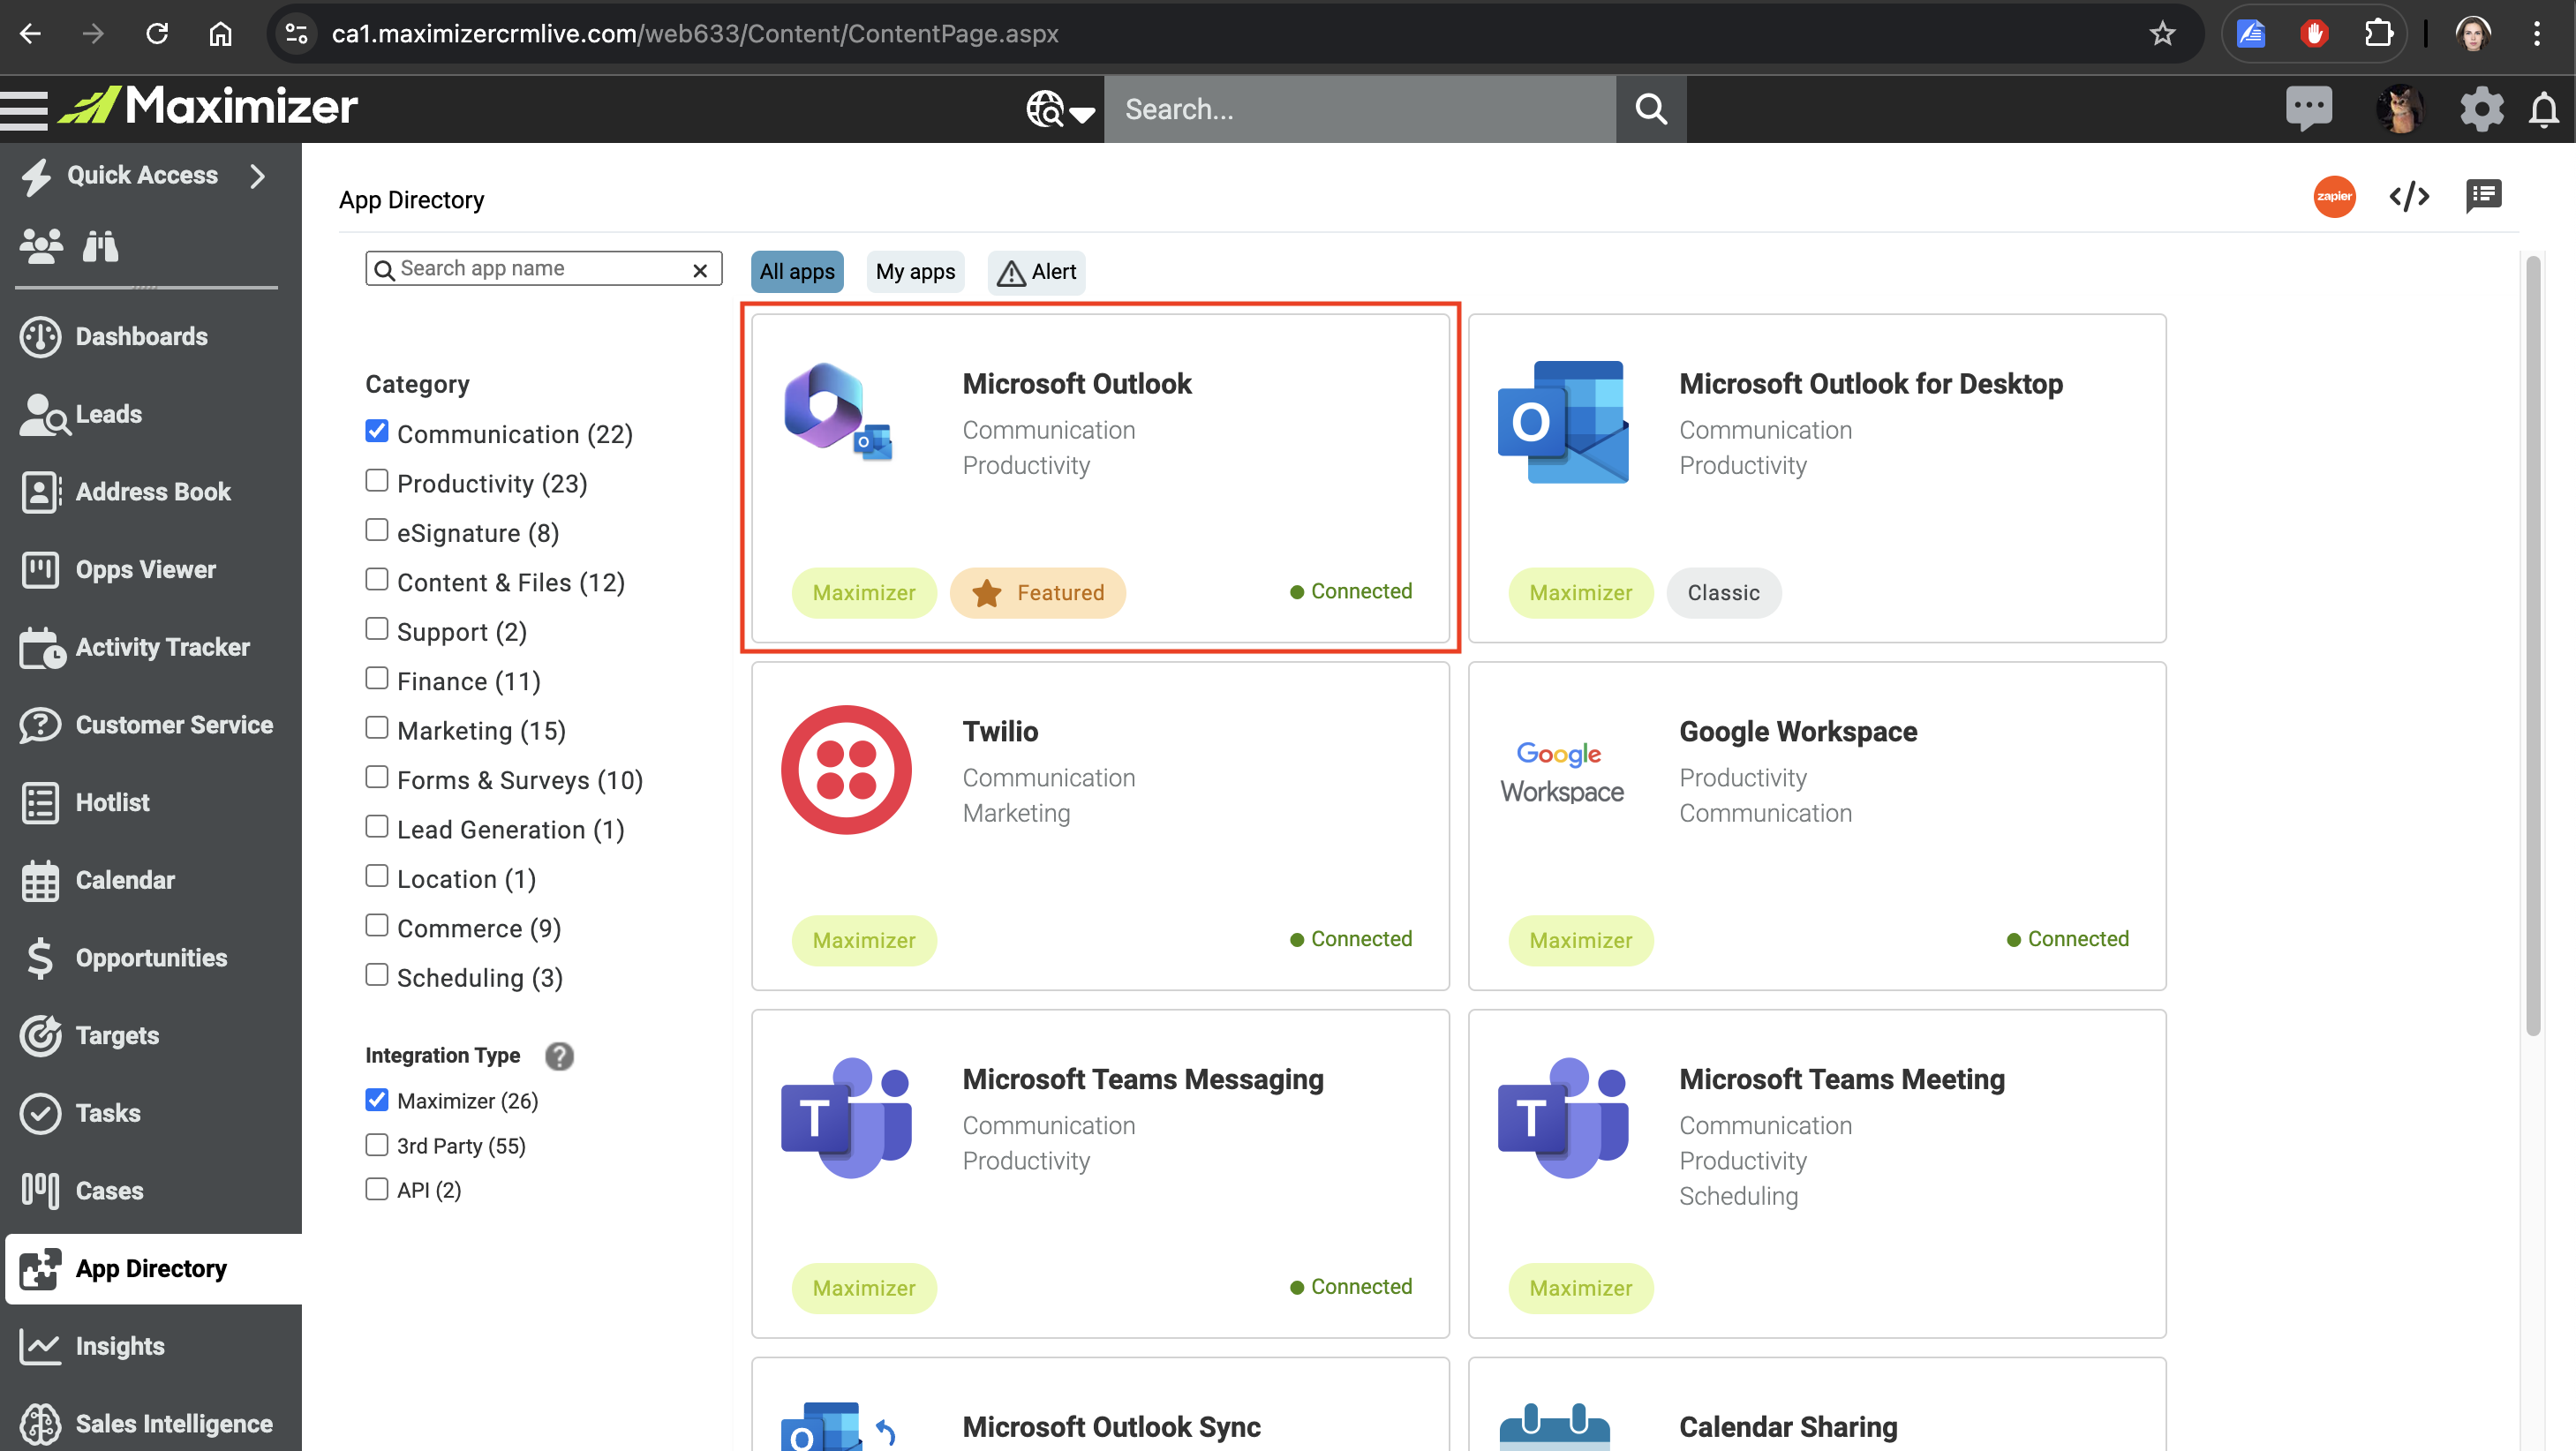Click the Twilio logo thumbnail
Viewport: 2576px width, 1451px height.
(x=846, y=770)
